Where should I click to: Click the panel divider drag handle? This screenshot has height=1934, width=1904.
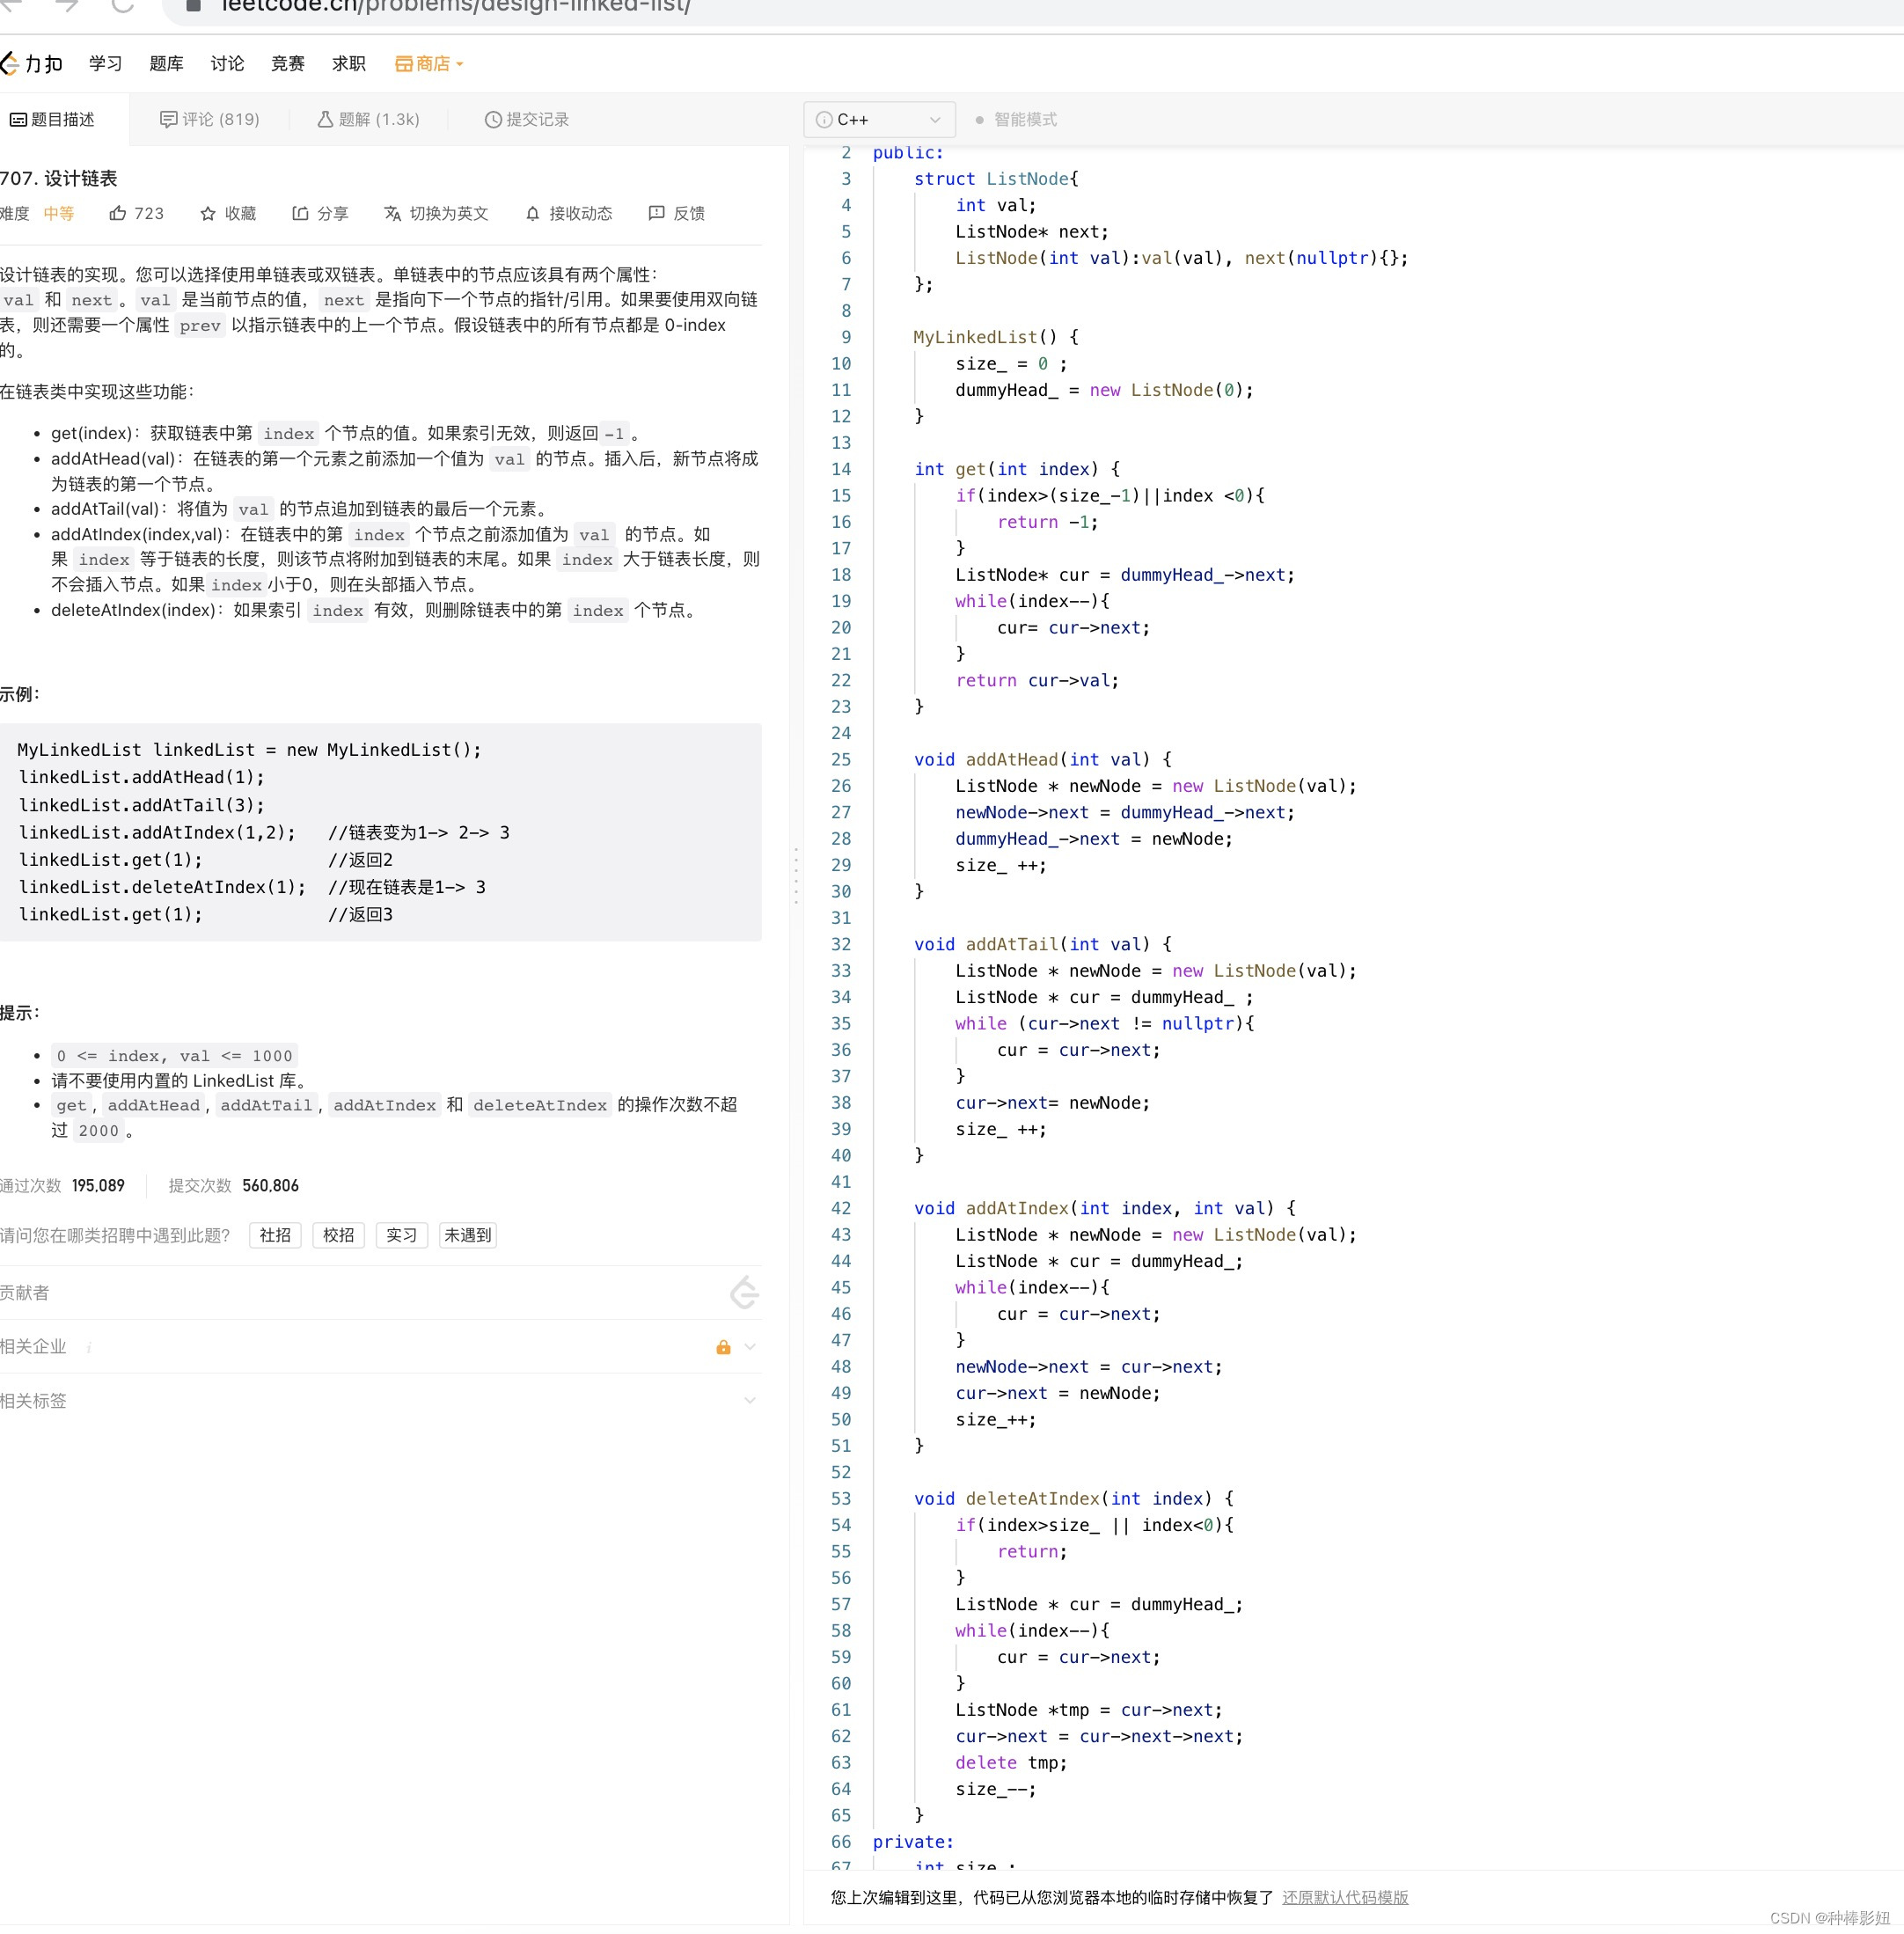point(796,875)
